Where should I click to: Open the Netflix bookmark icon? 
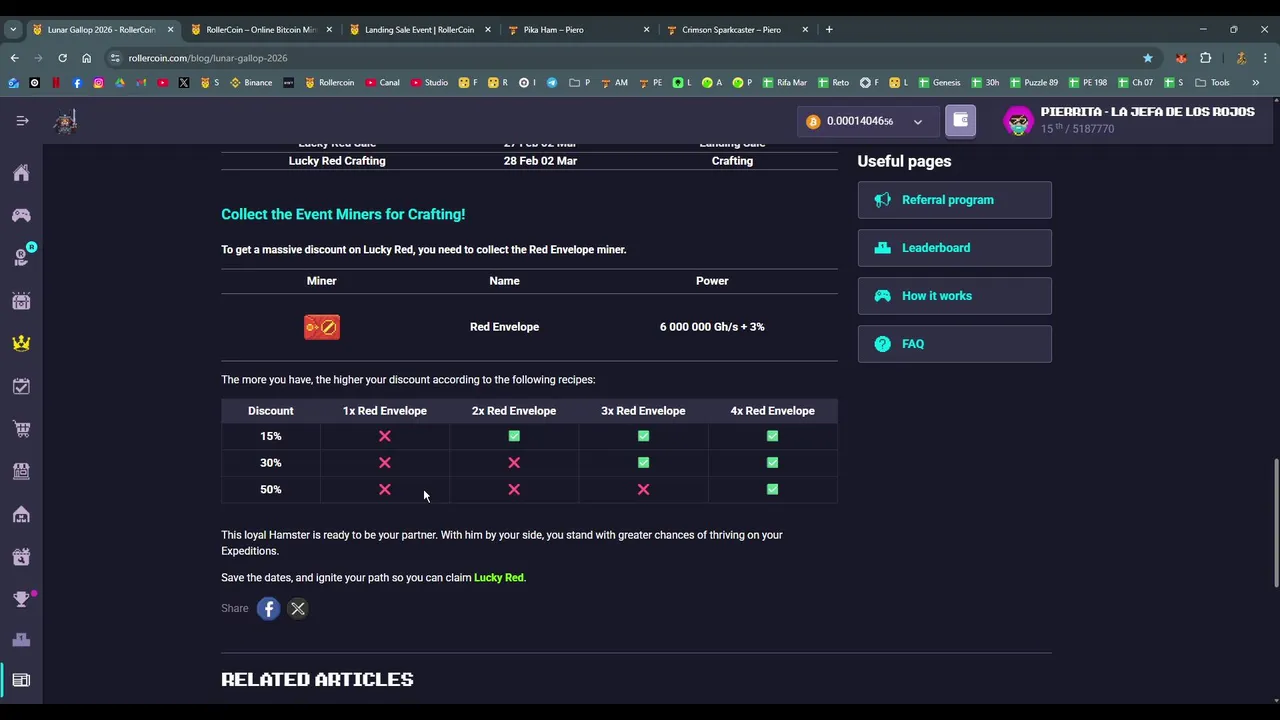[x=56, y=83]
